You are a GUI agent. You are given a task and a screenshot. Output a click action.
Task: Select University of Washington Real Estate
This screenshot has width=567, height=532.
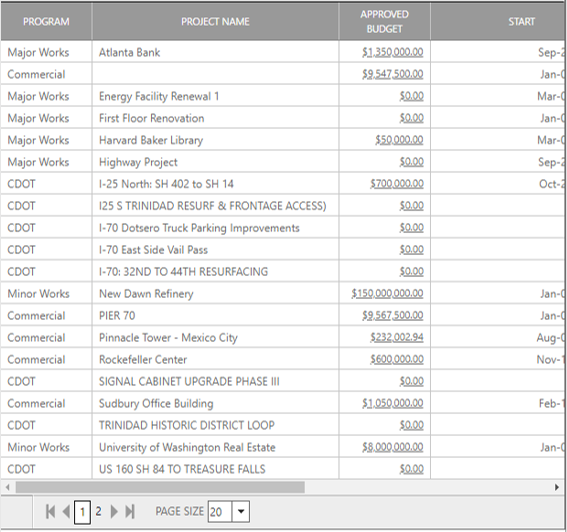(x=187, y=447)
